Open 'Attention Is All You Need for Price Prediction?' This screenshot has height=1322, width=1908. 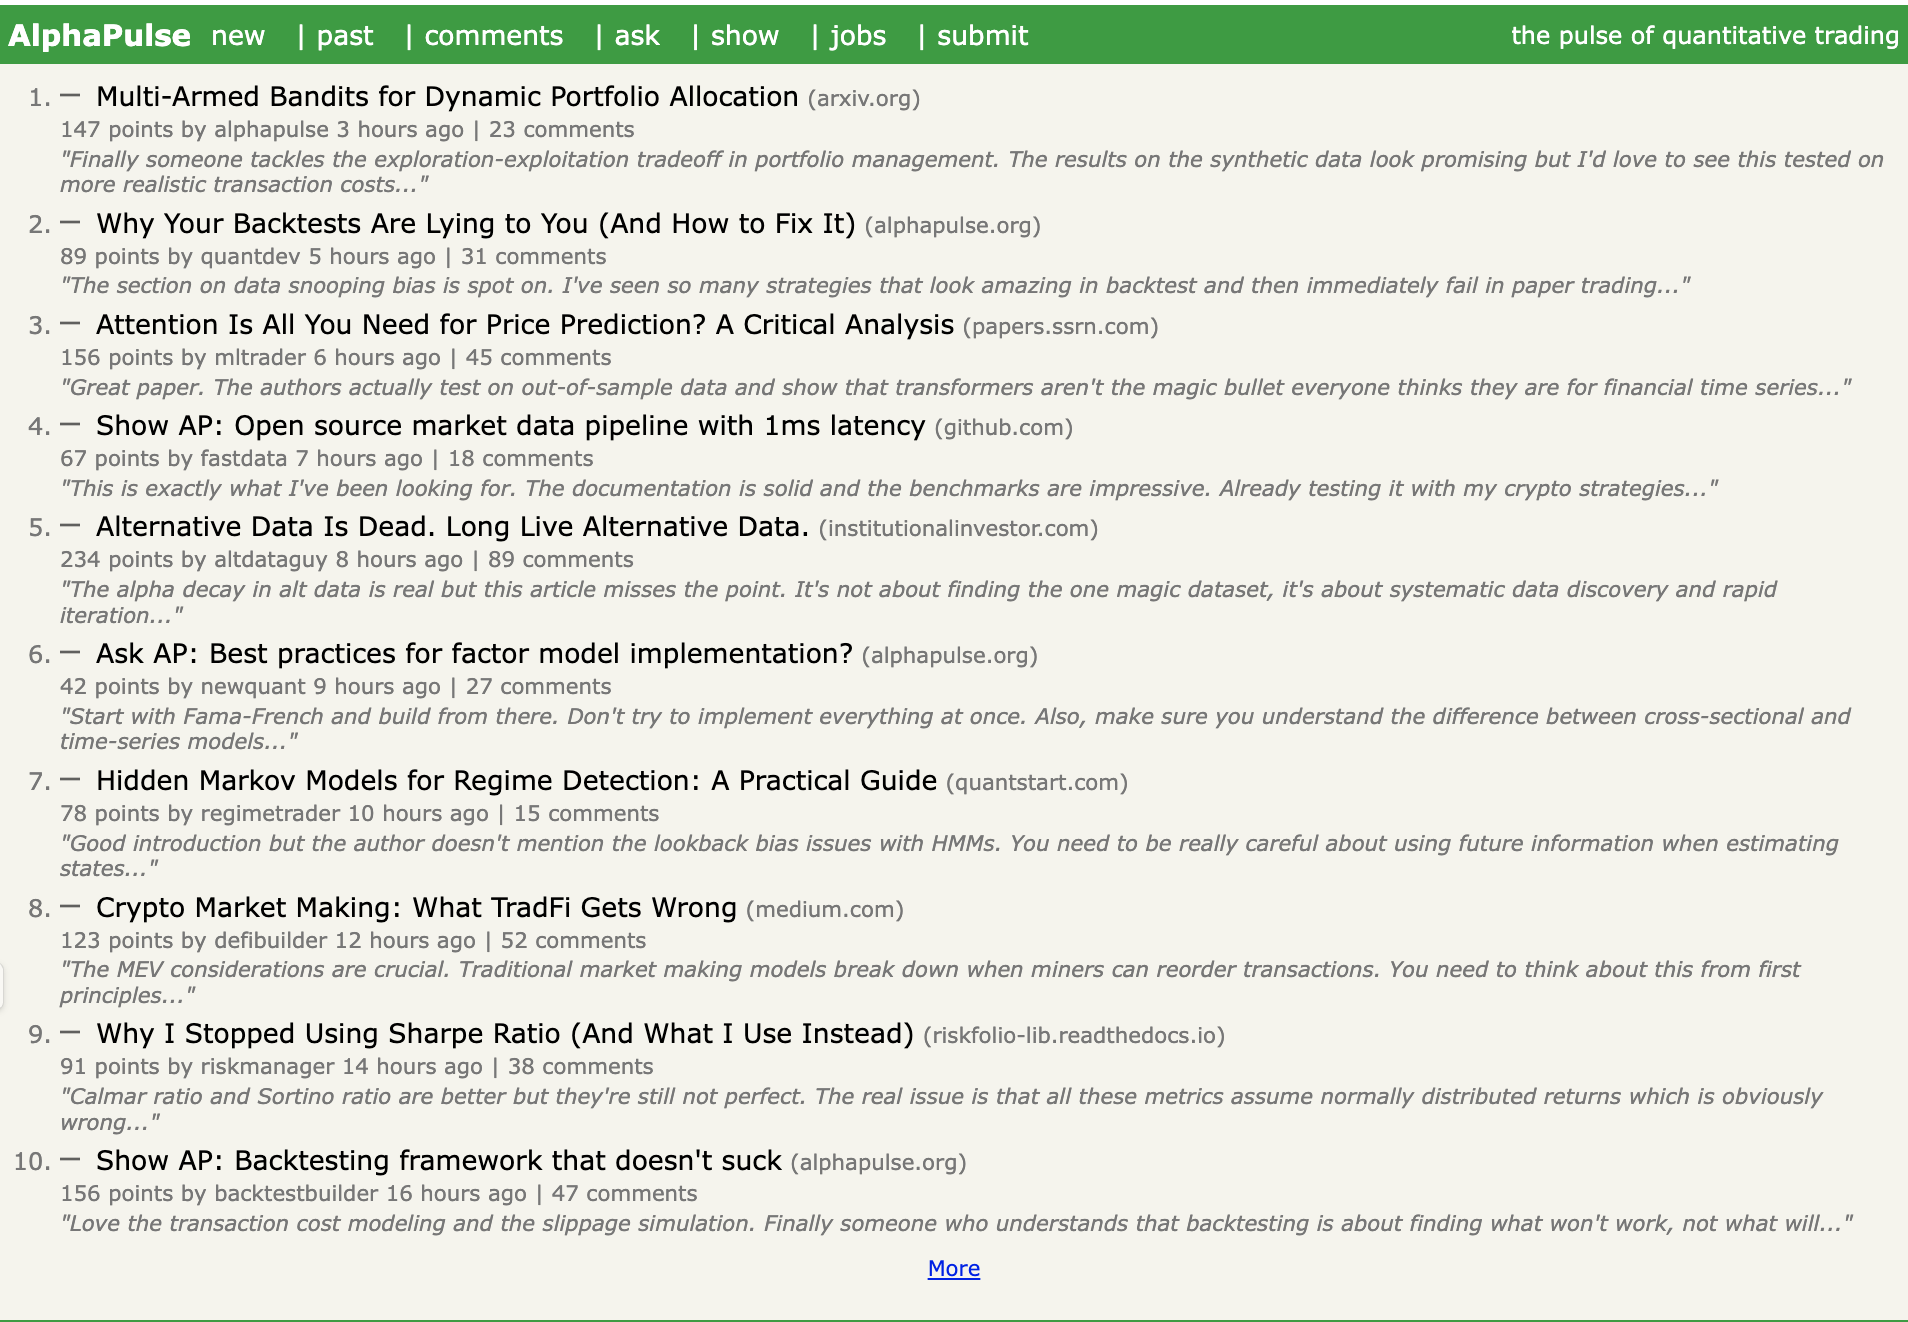(x=525, y=325)
